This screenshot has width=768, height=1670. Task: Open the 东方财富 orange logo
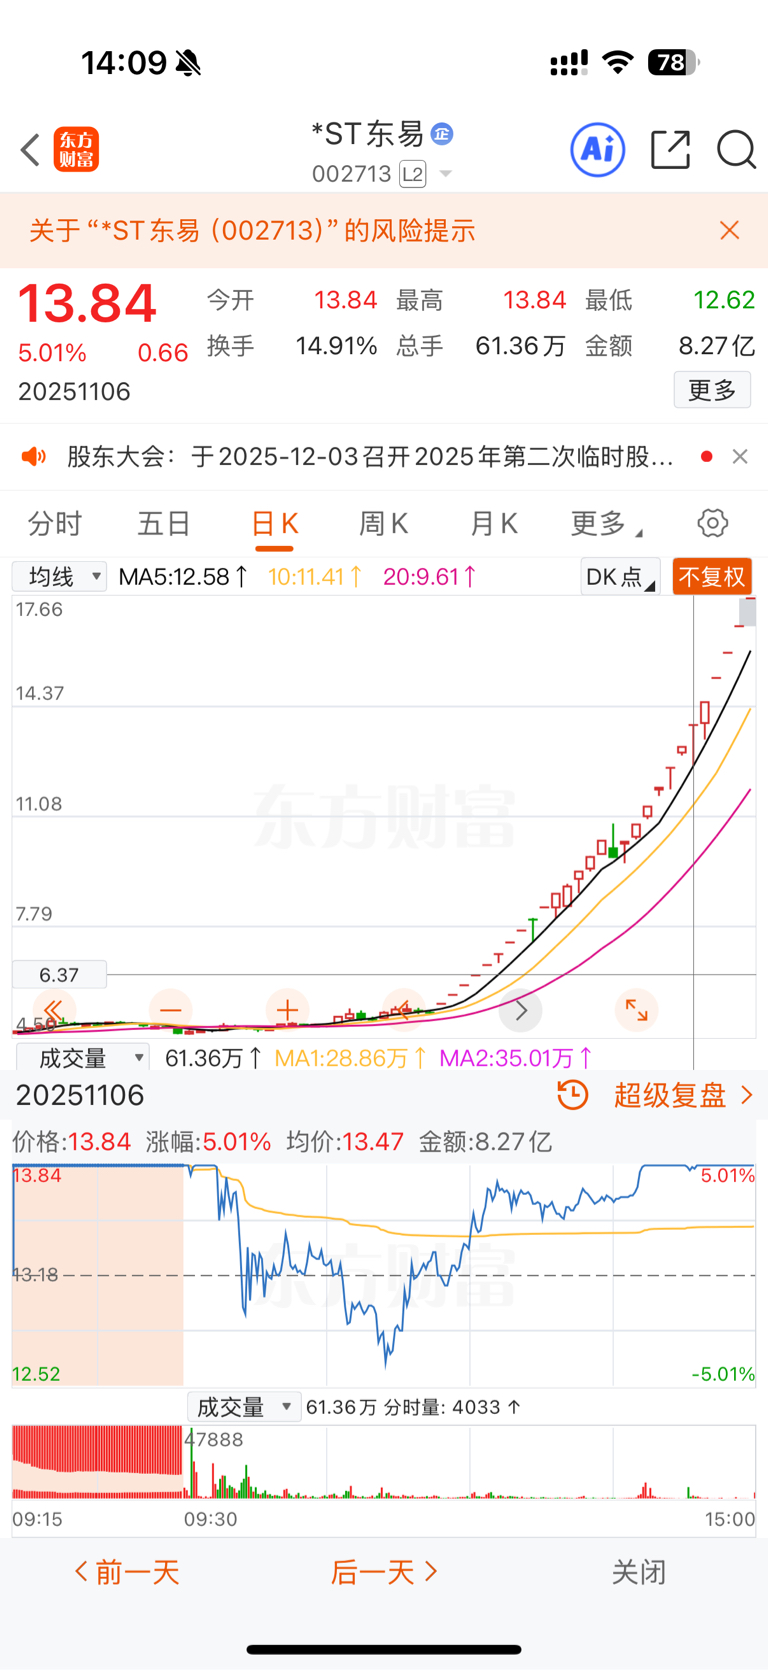tap(76, 150)
